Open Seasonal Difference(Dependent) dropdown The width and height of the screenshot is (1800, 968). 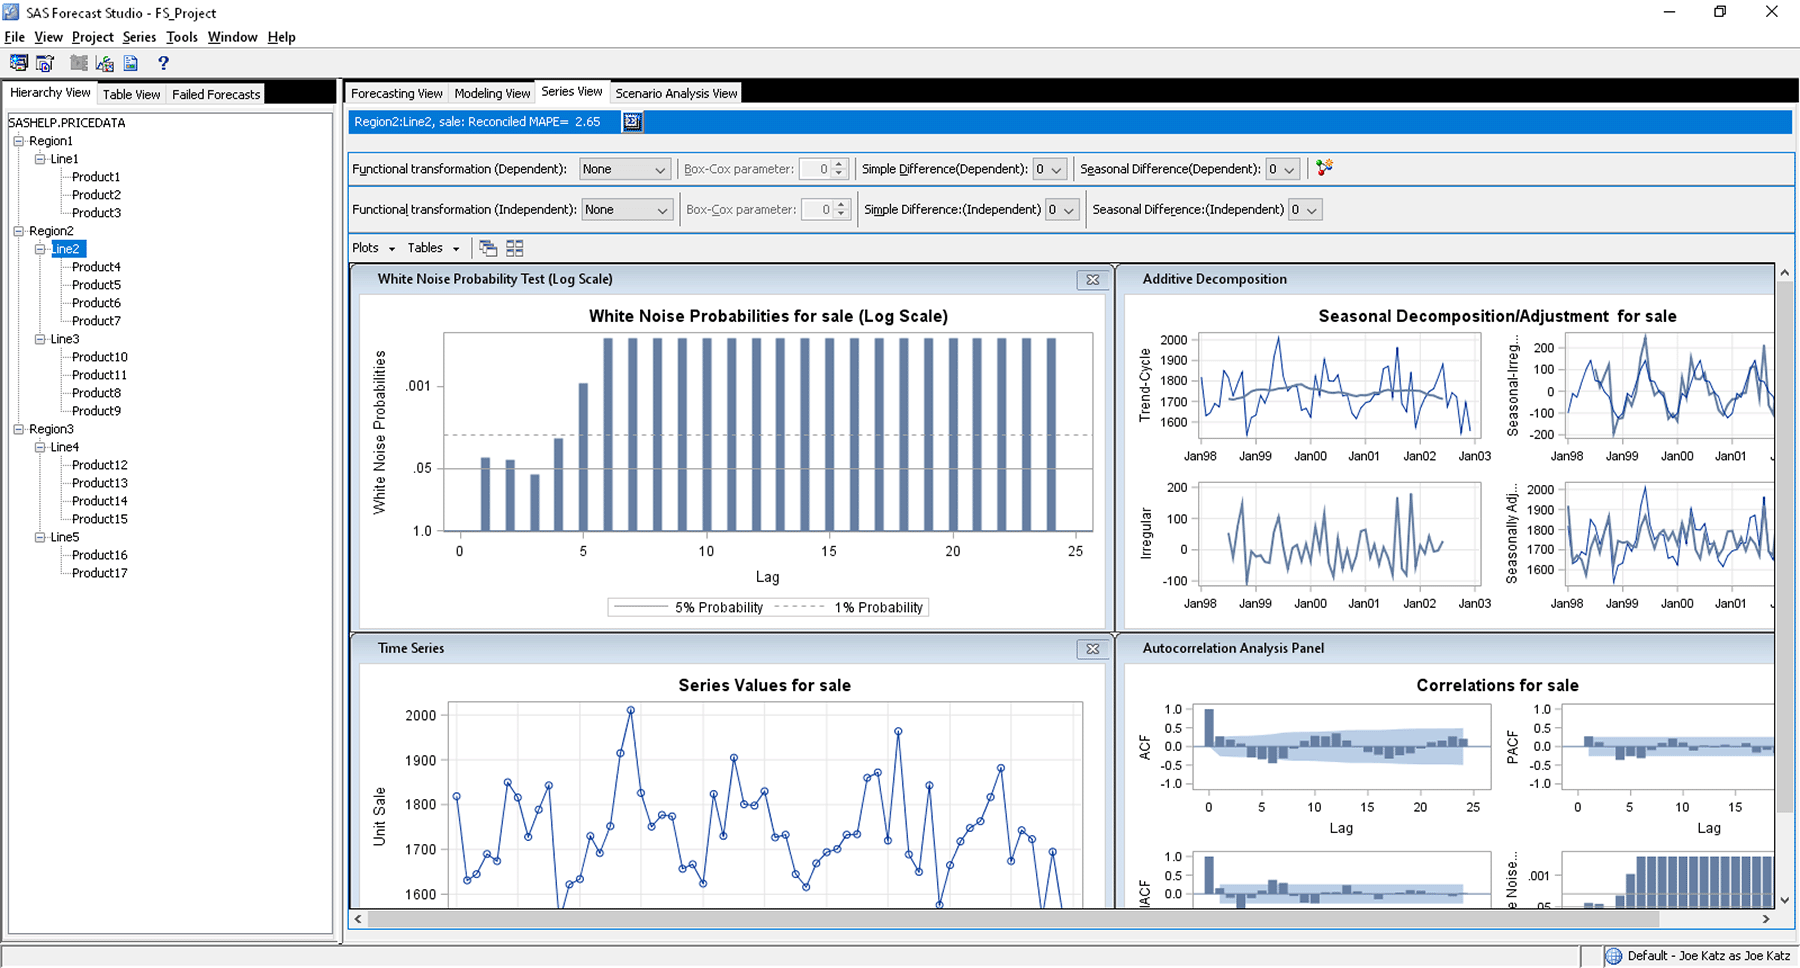[x=1283, y=169]
